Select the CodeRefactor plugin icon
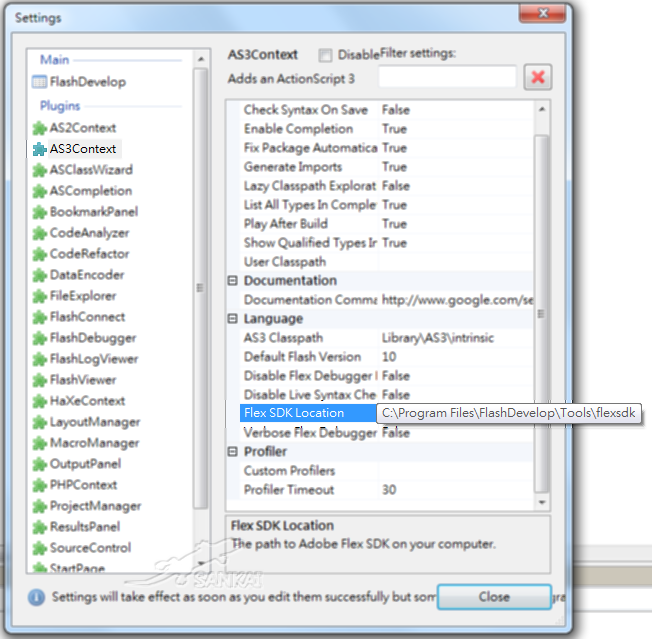Viewport: 652px width, 639px height. tap(40, 254)
